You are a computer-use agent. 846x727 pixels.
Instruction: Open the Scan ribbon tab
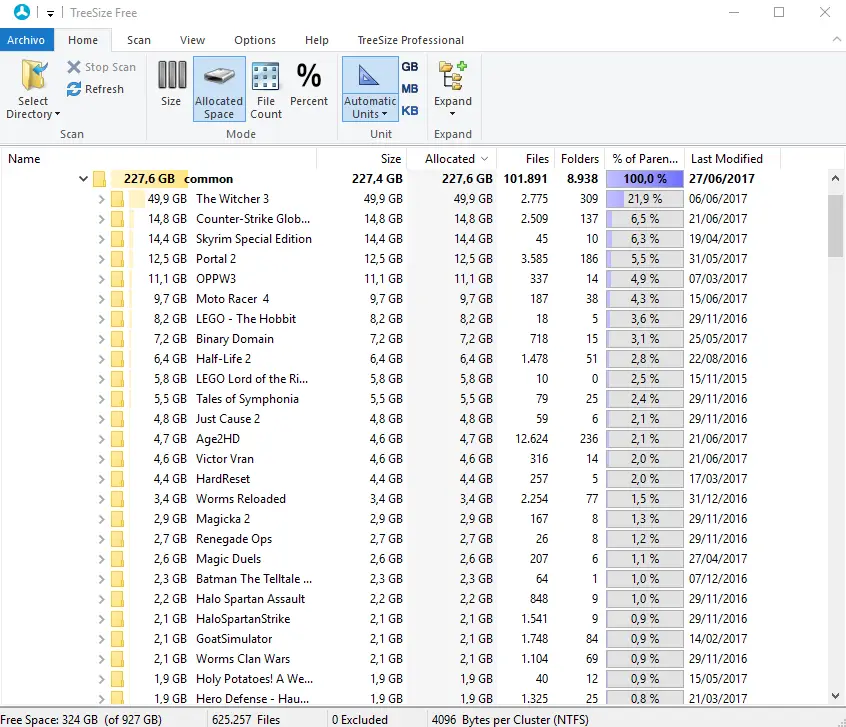139,40
